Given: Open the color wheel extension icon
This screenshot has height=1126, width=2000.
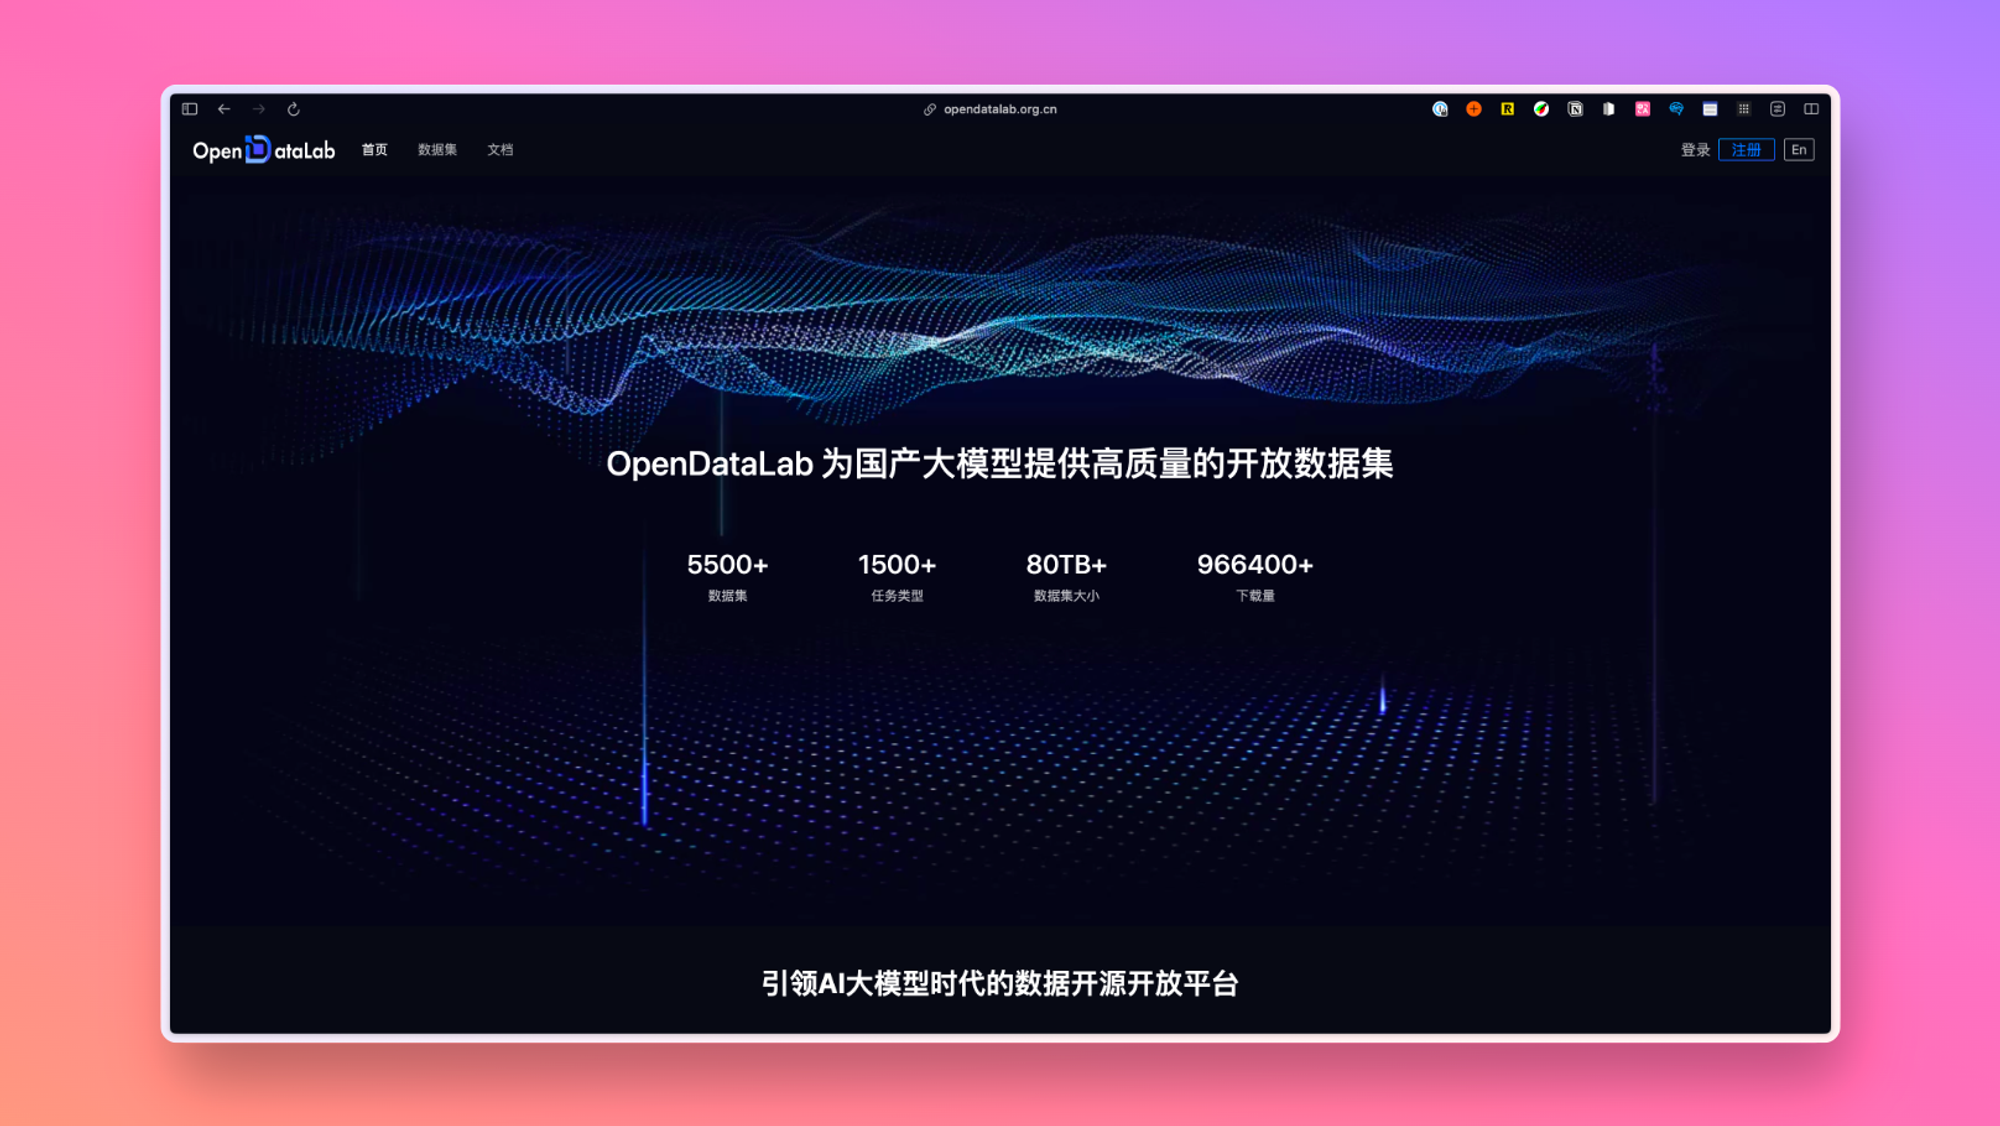Looking at the screenshot, I should [x=1540, y=109].
